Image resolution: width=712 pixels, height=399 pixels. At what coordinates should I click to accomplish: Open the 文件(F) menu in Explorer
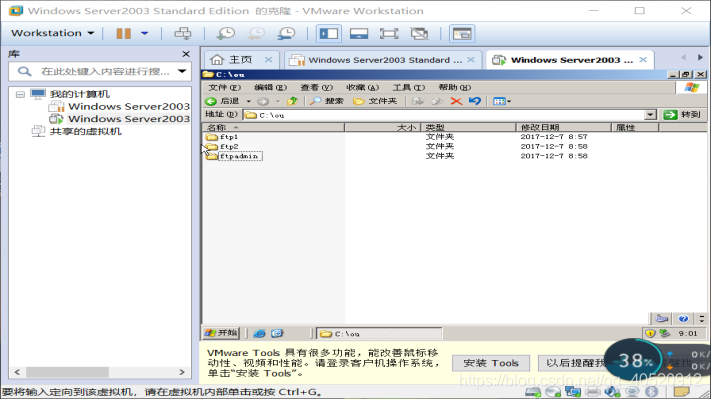pyautogui.click(x=224, y=87)
